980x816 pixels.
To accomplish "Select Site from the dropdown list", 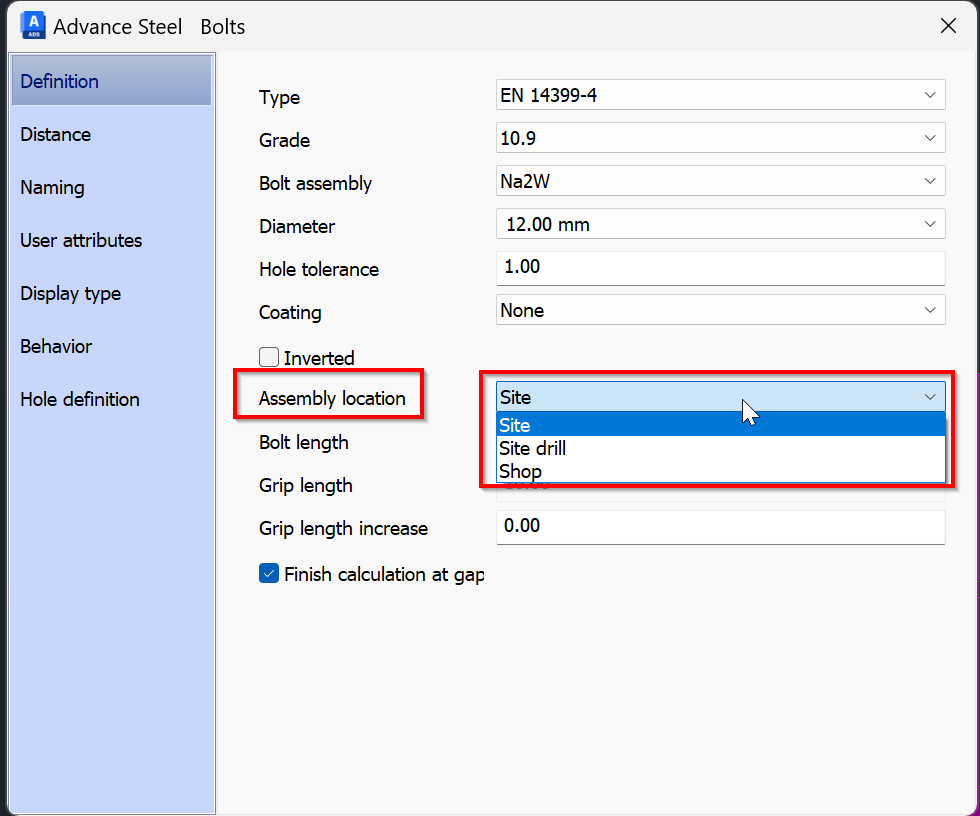I will (x=720, y=425).
